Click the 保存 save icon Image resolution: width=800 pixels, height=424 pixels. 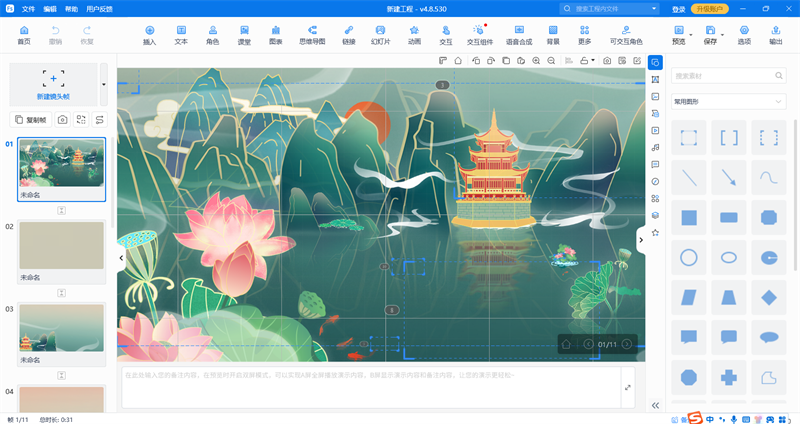710,35
